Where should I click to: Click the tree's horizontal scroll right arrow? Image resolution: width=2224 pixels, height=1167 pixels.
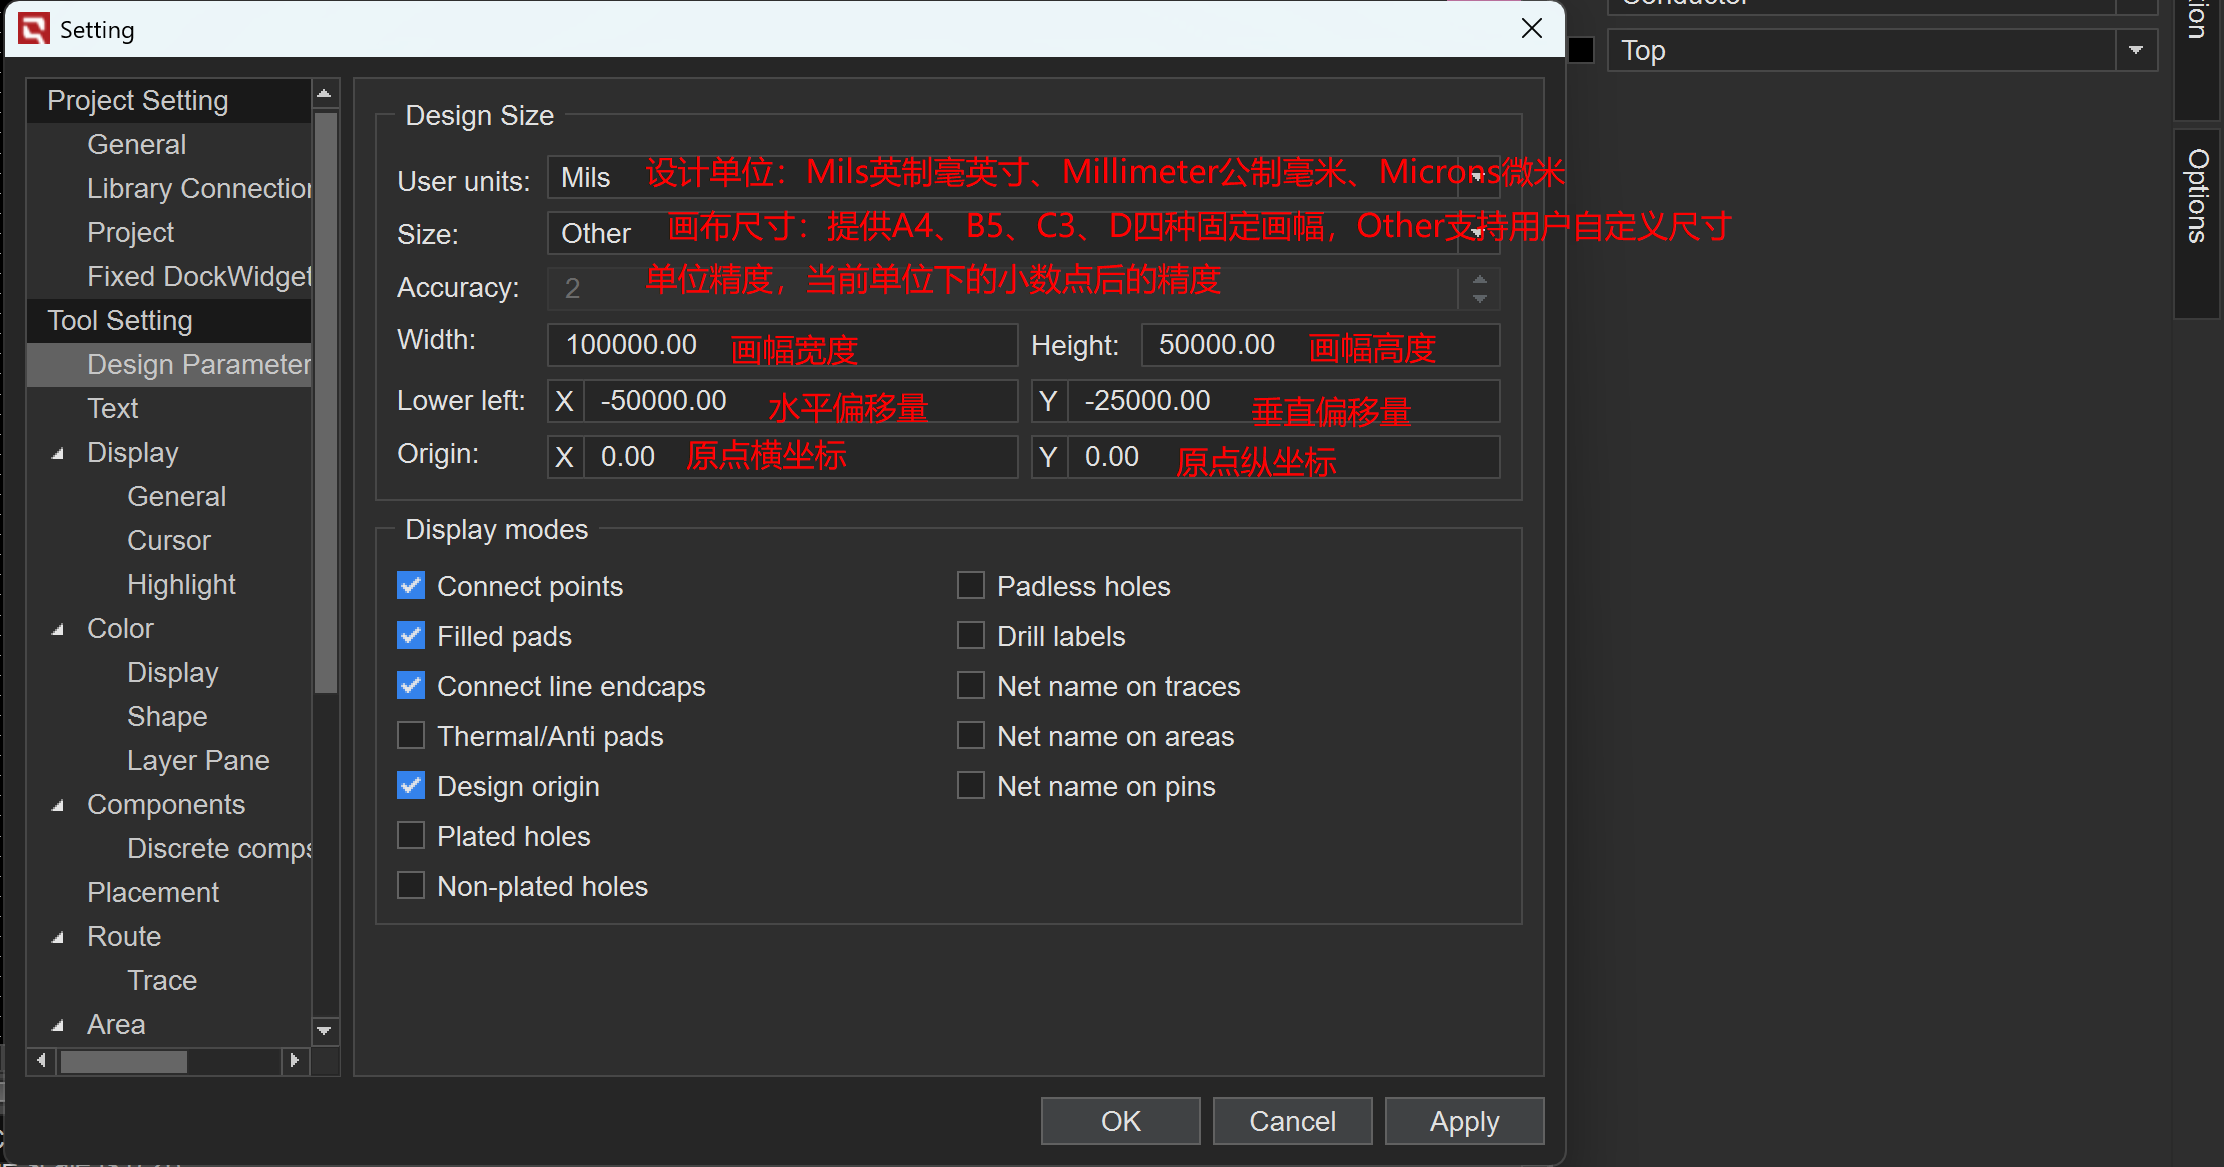click(294, 1060)
